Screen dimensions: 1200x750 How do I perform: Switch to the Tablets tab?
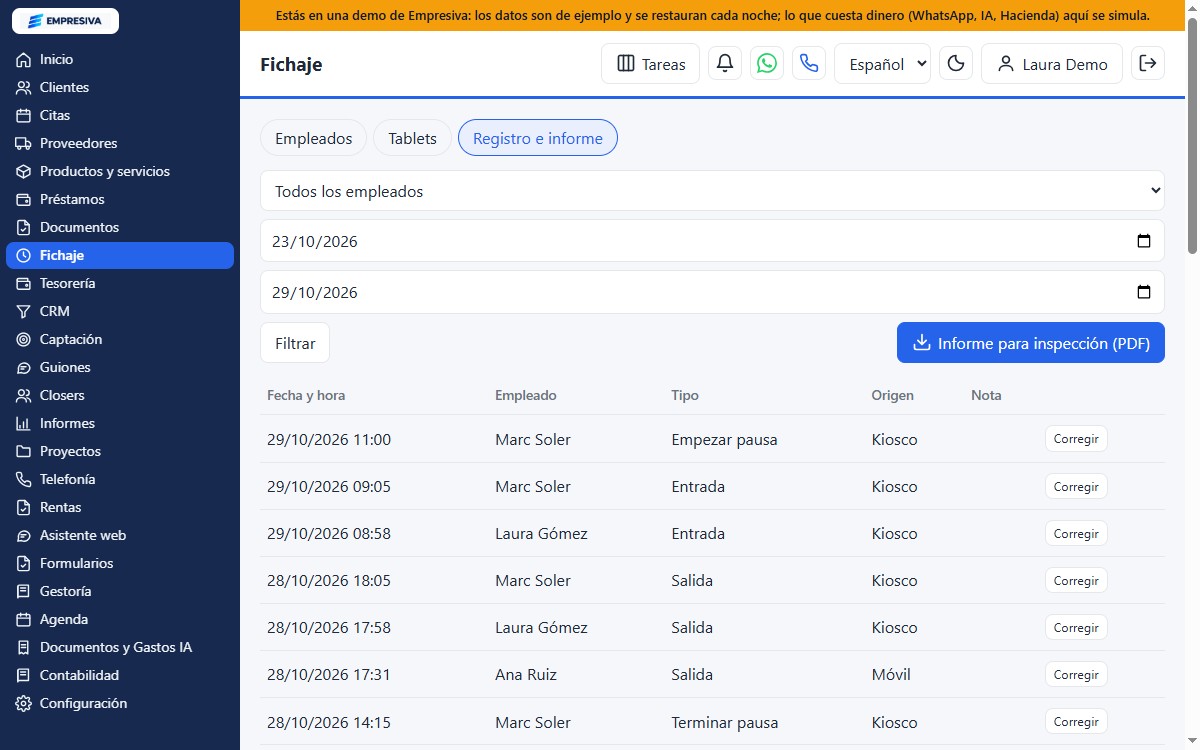(x=412, y=138)
